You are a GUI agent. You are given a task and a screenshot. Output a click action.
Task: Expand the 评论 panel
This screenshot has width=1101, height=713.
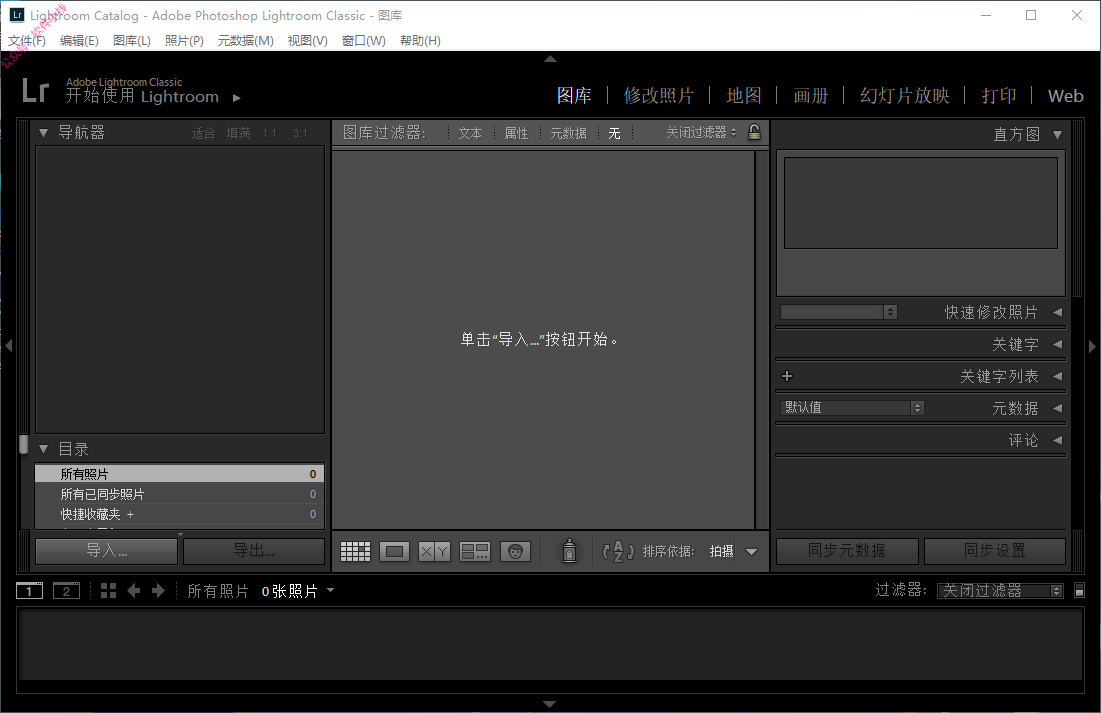[1057, 440]
